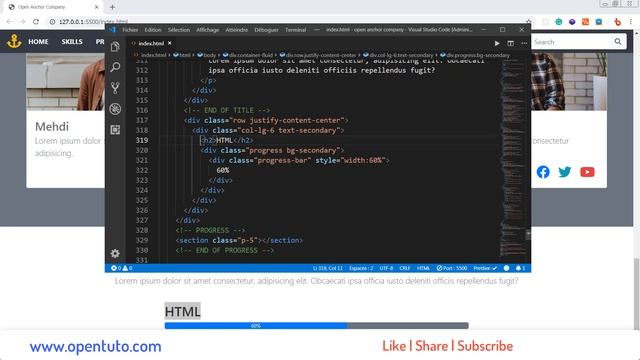
Task: Open a new Chrome tab with the plus button
Action: coord(112,7)
